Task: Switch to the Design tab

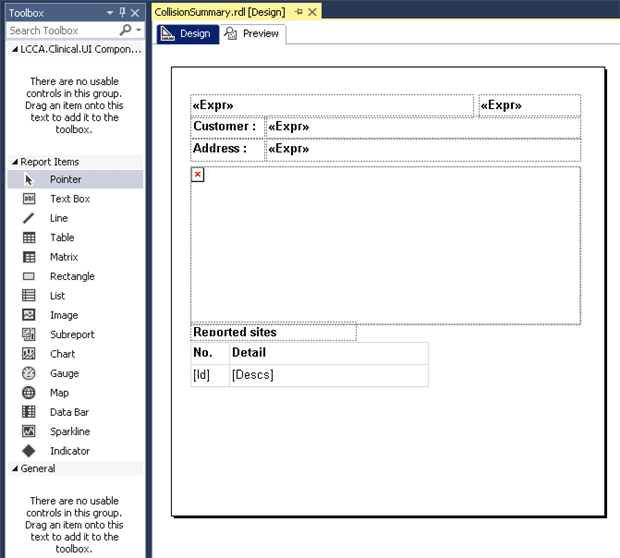Action: coord(186,34)
